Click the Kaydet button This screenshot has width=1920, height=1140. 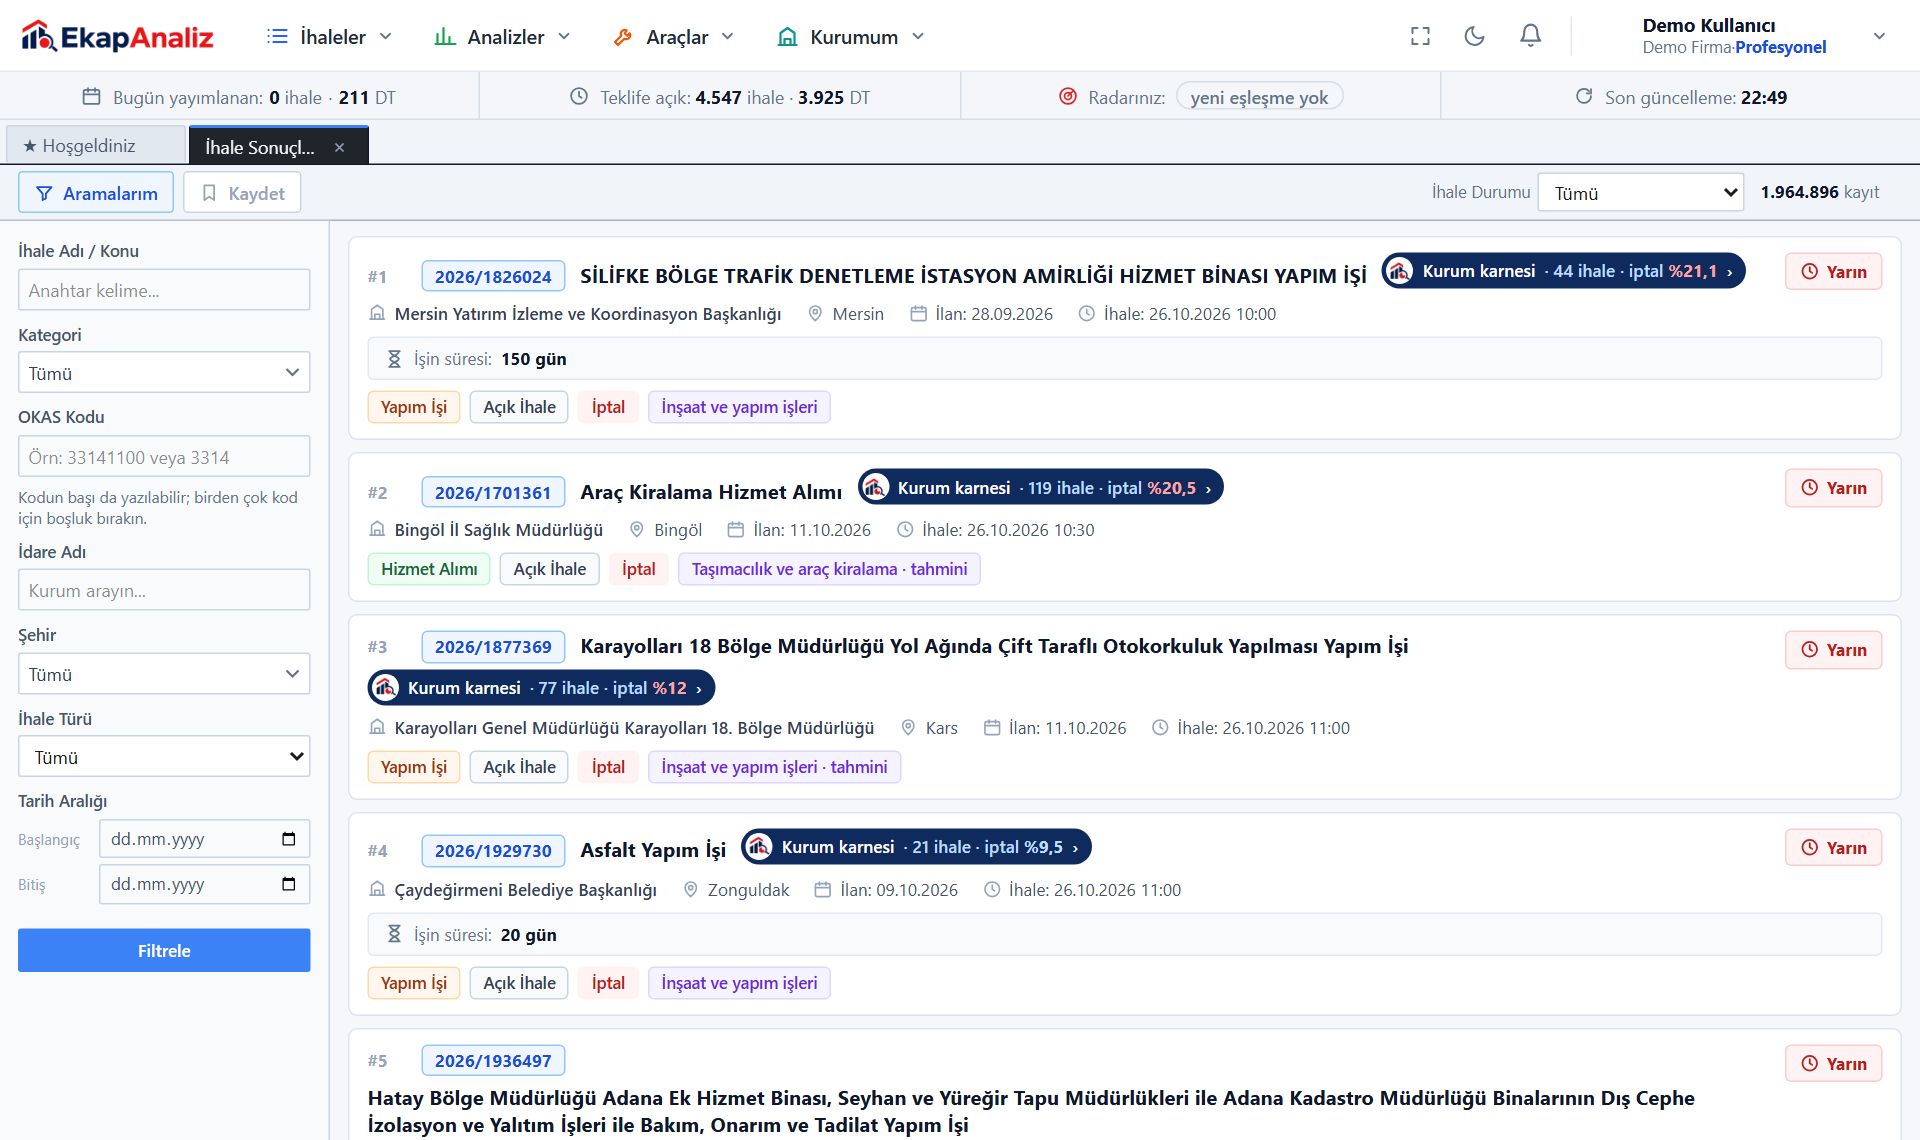click(x=242, y=193)
